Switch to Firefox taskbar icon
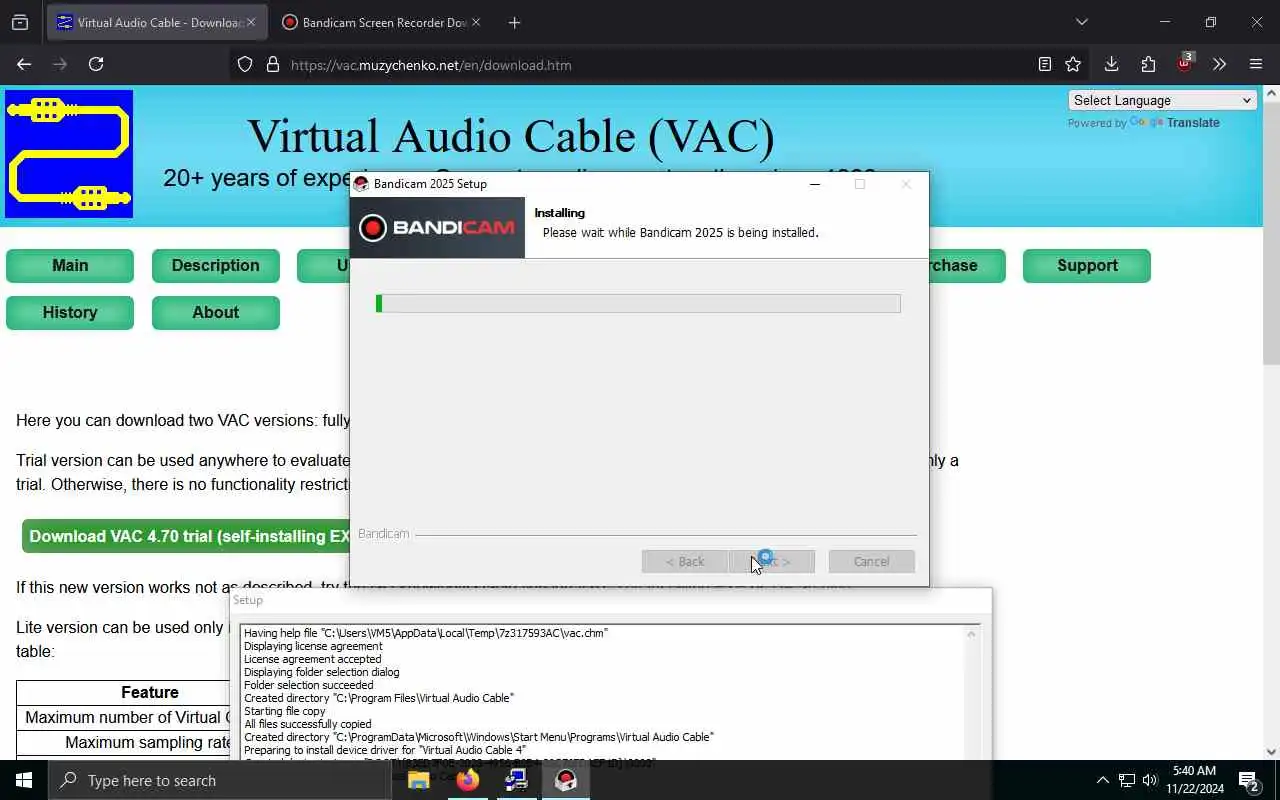 click(x=467, y=780)
